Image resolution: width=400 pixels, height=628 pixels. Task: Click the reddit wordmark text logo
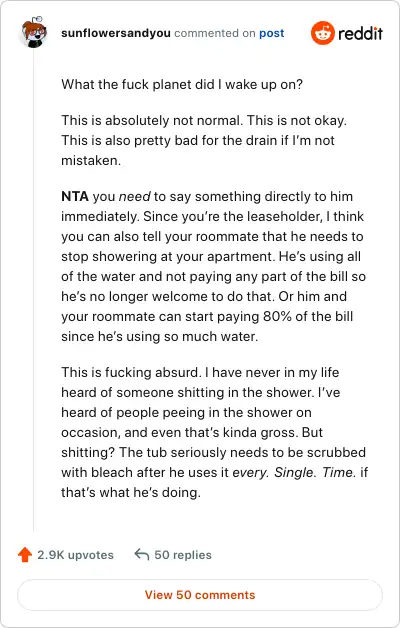click(x=360, y=33)
